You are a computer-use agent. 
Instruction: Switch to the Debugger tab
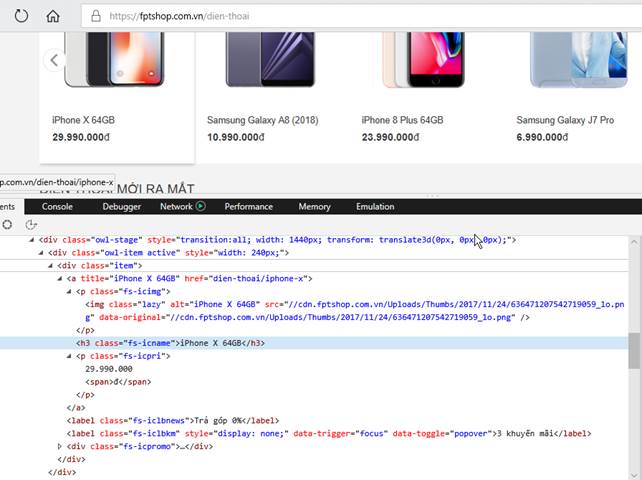[122, 206]
